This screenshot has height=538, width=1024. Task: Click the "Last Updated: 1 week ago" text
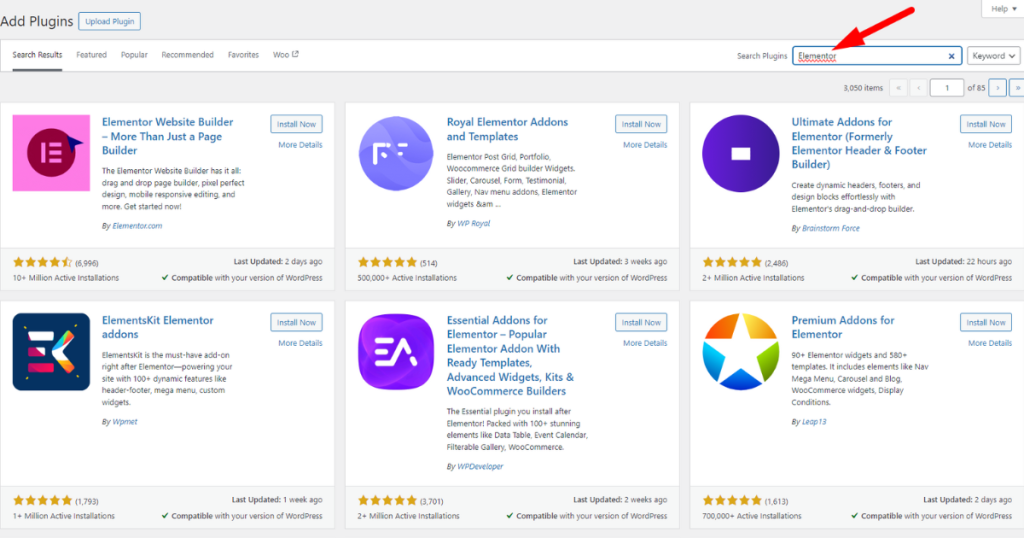tap(277, 500)
